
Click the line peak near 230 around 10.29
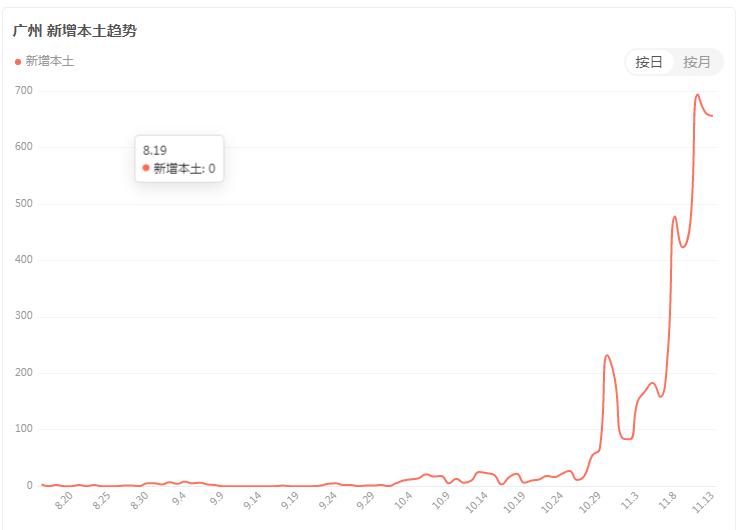pos(607,355)
